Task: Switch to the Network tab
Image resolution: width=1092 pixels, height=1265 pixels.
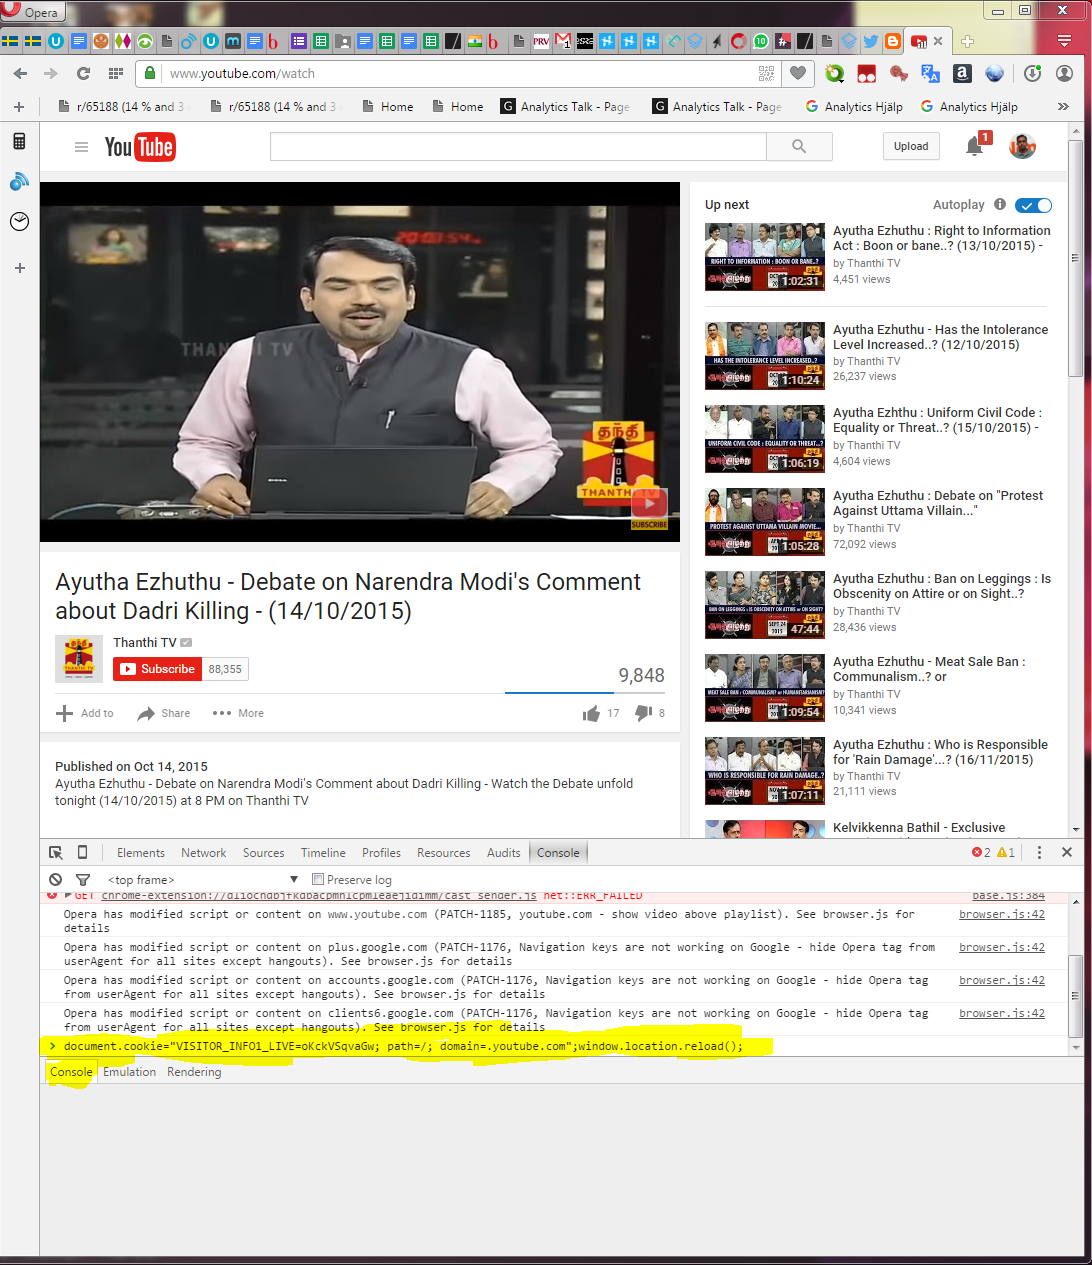Action: 203,853
